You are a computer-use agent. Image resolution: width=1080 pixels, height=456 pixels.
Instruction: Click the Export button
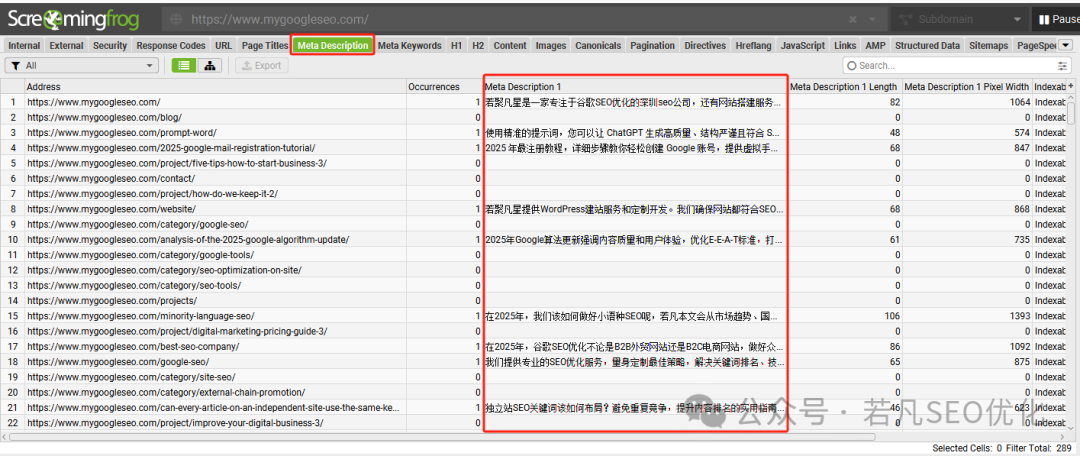pos(261,65)
